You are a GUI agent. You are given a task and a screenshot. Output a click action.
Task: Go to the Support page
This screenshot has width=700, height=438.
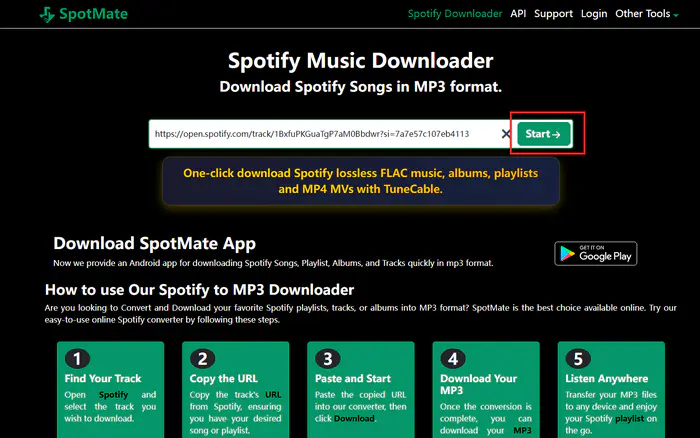click(x=553, y=14)
